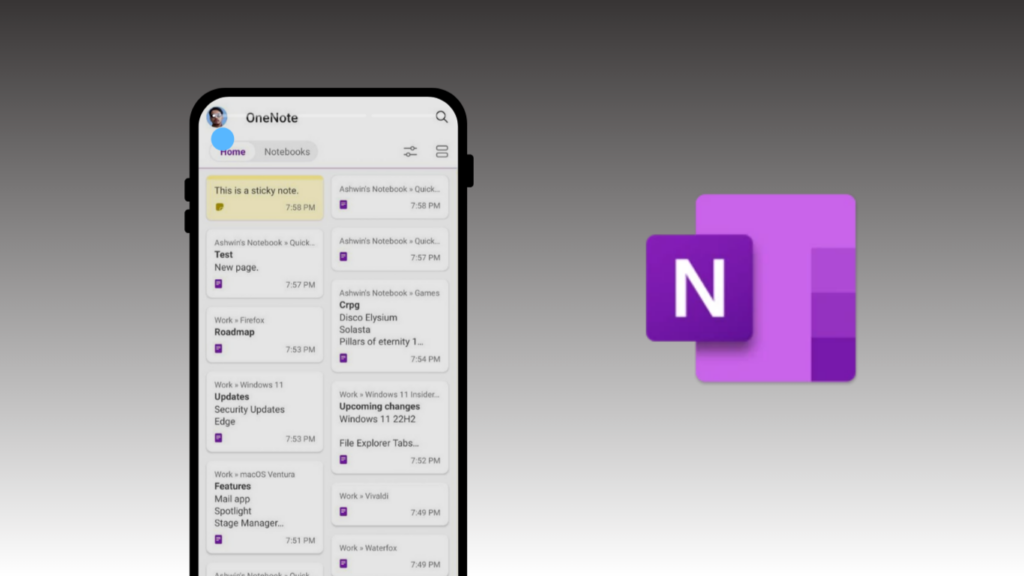This screenshot has height=576, width=1024.
Task: Open the Roadmap note title
Action: click(x=234, y=332)
